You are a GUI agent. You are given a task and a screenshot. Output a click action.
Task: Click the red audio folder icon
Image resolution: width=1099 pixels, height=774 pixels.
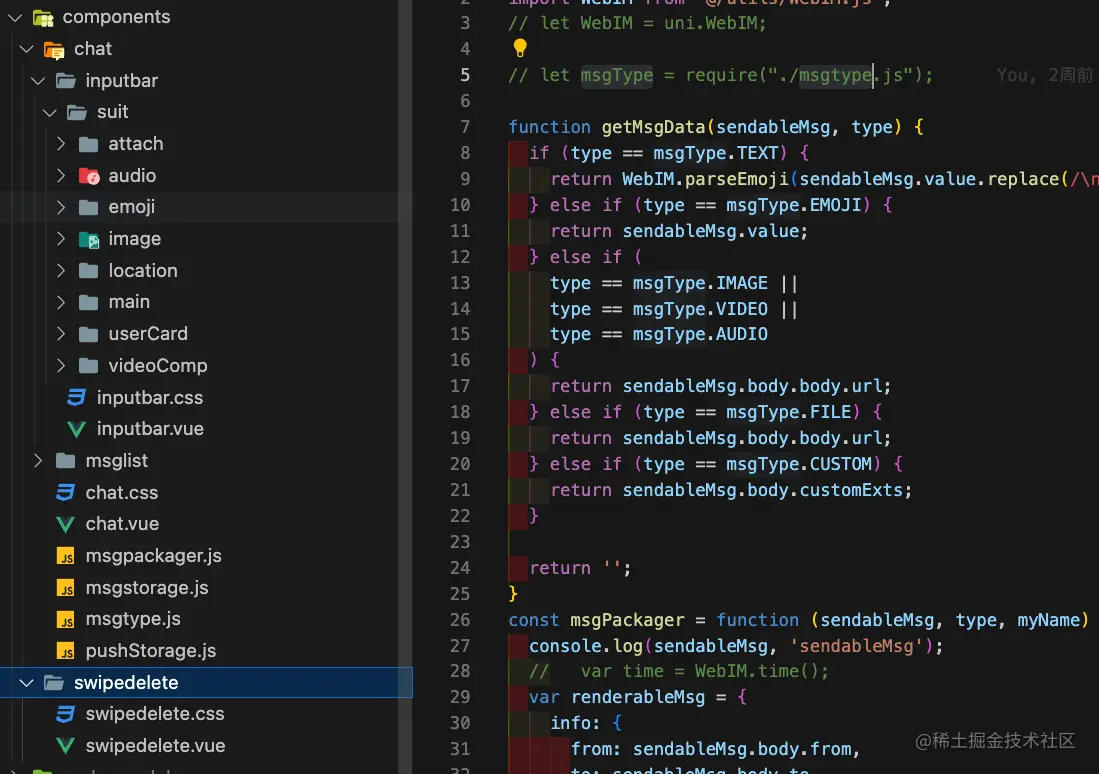(x=89, y=176)
